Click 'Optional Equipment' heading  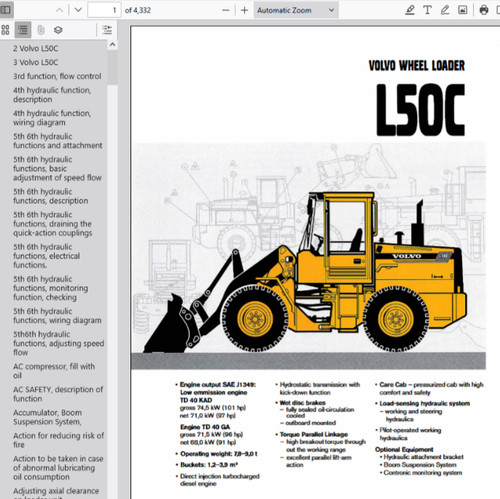tap(404, 449)
